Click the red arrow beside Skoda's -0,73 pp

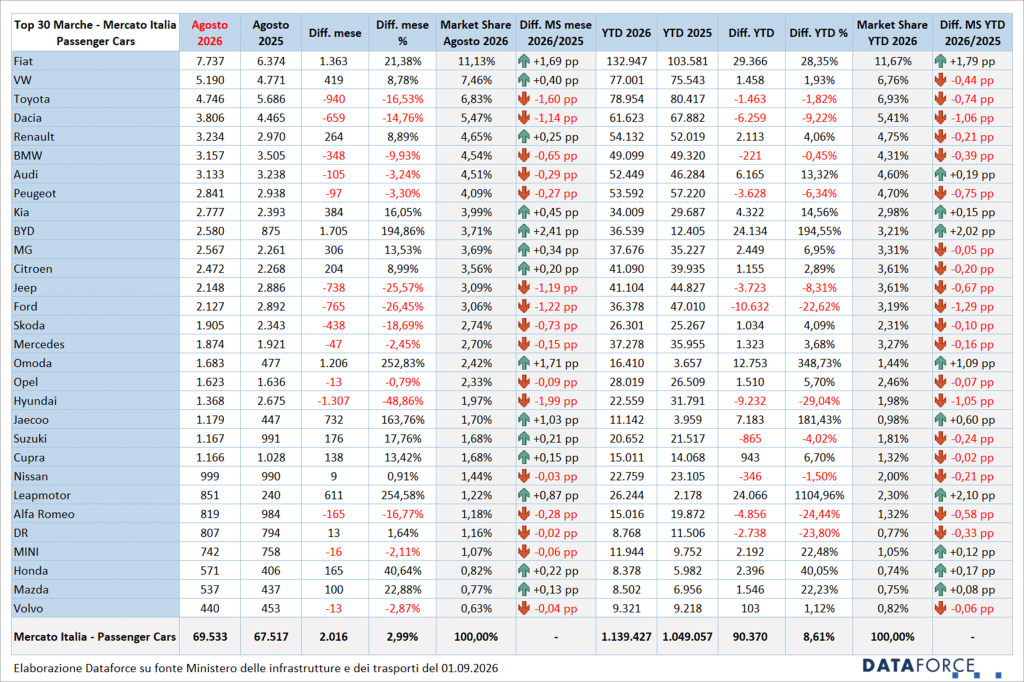[524, 325]
